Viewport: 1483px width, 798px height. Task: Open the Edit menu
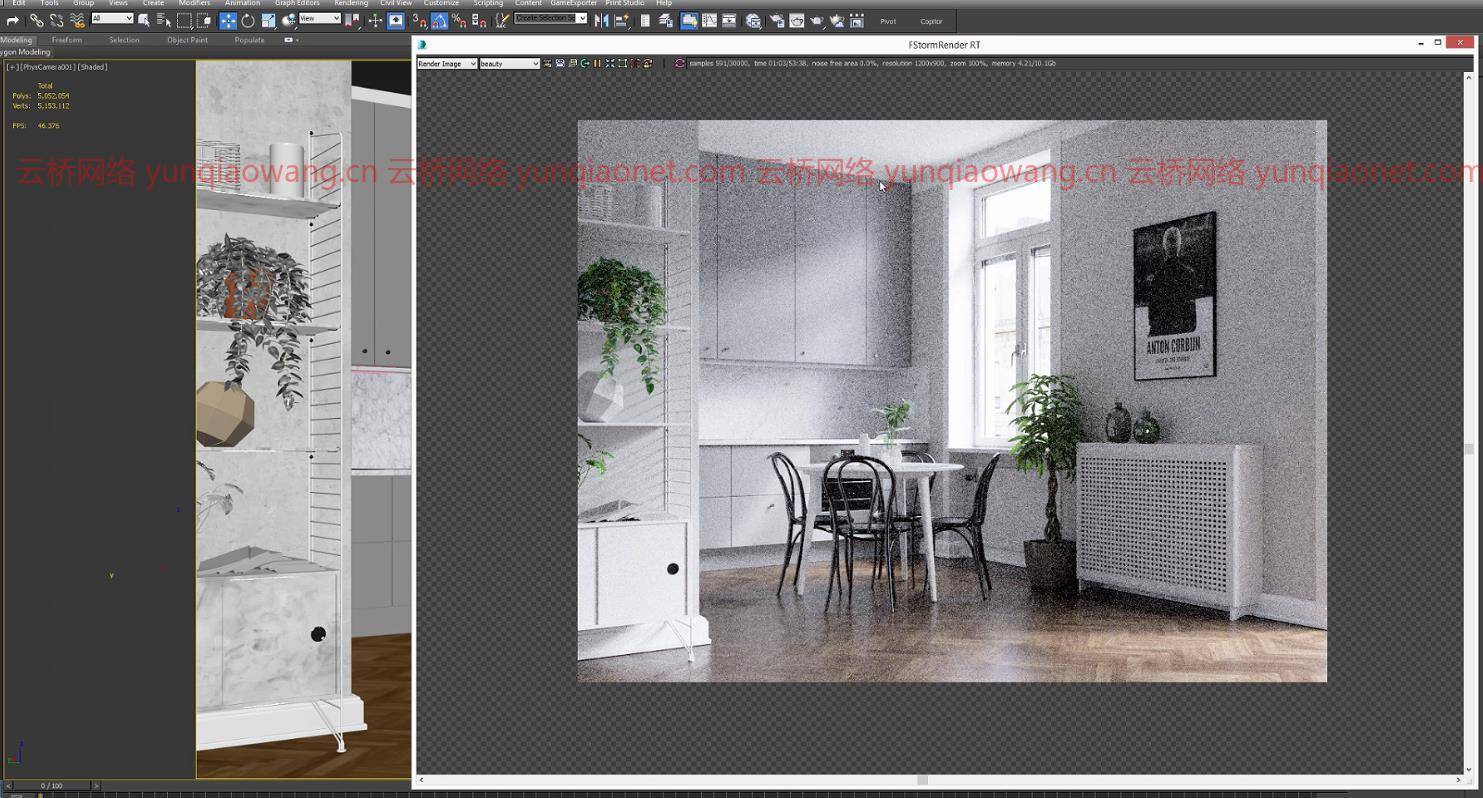pos(19,3)
